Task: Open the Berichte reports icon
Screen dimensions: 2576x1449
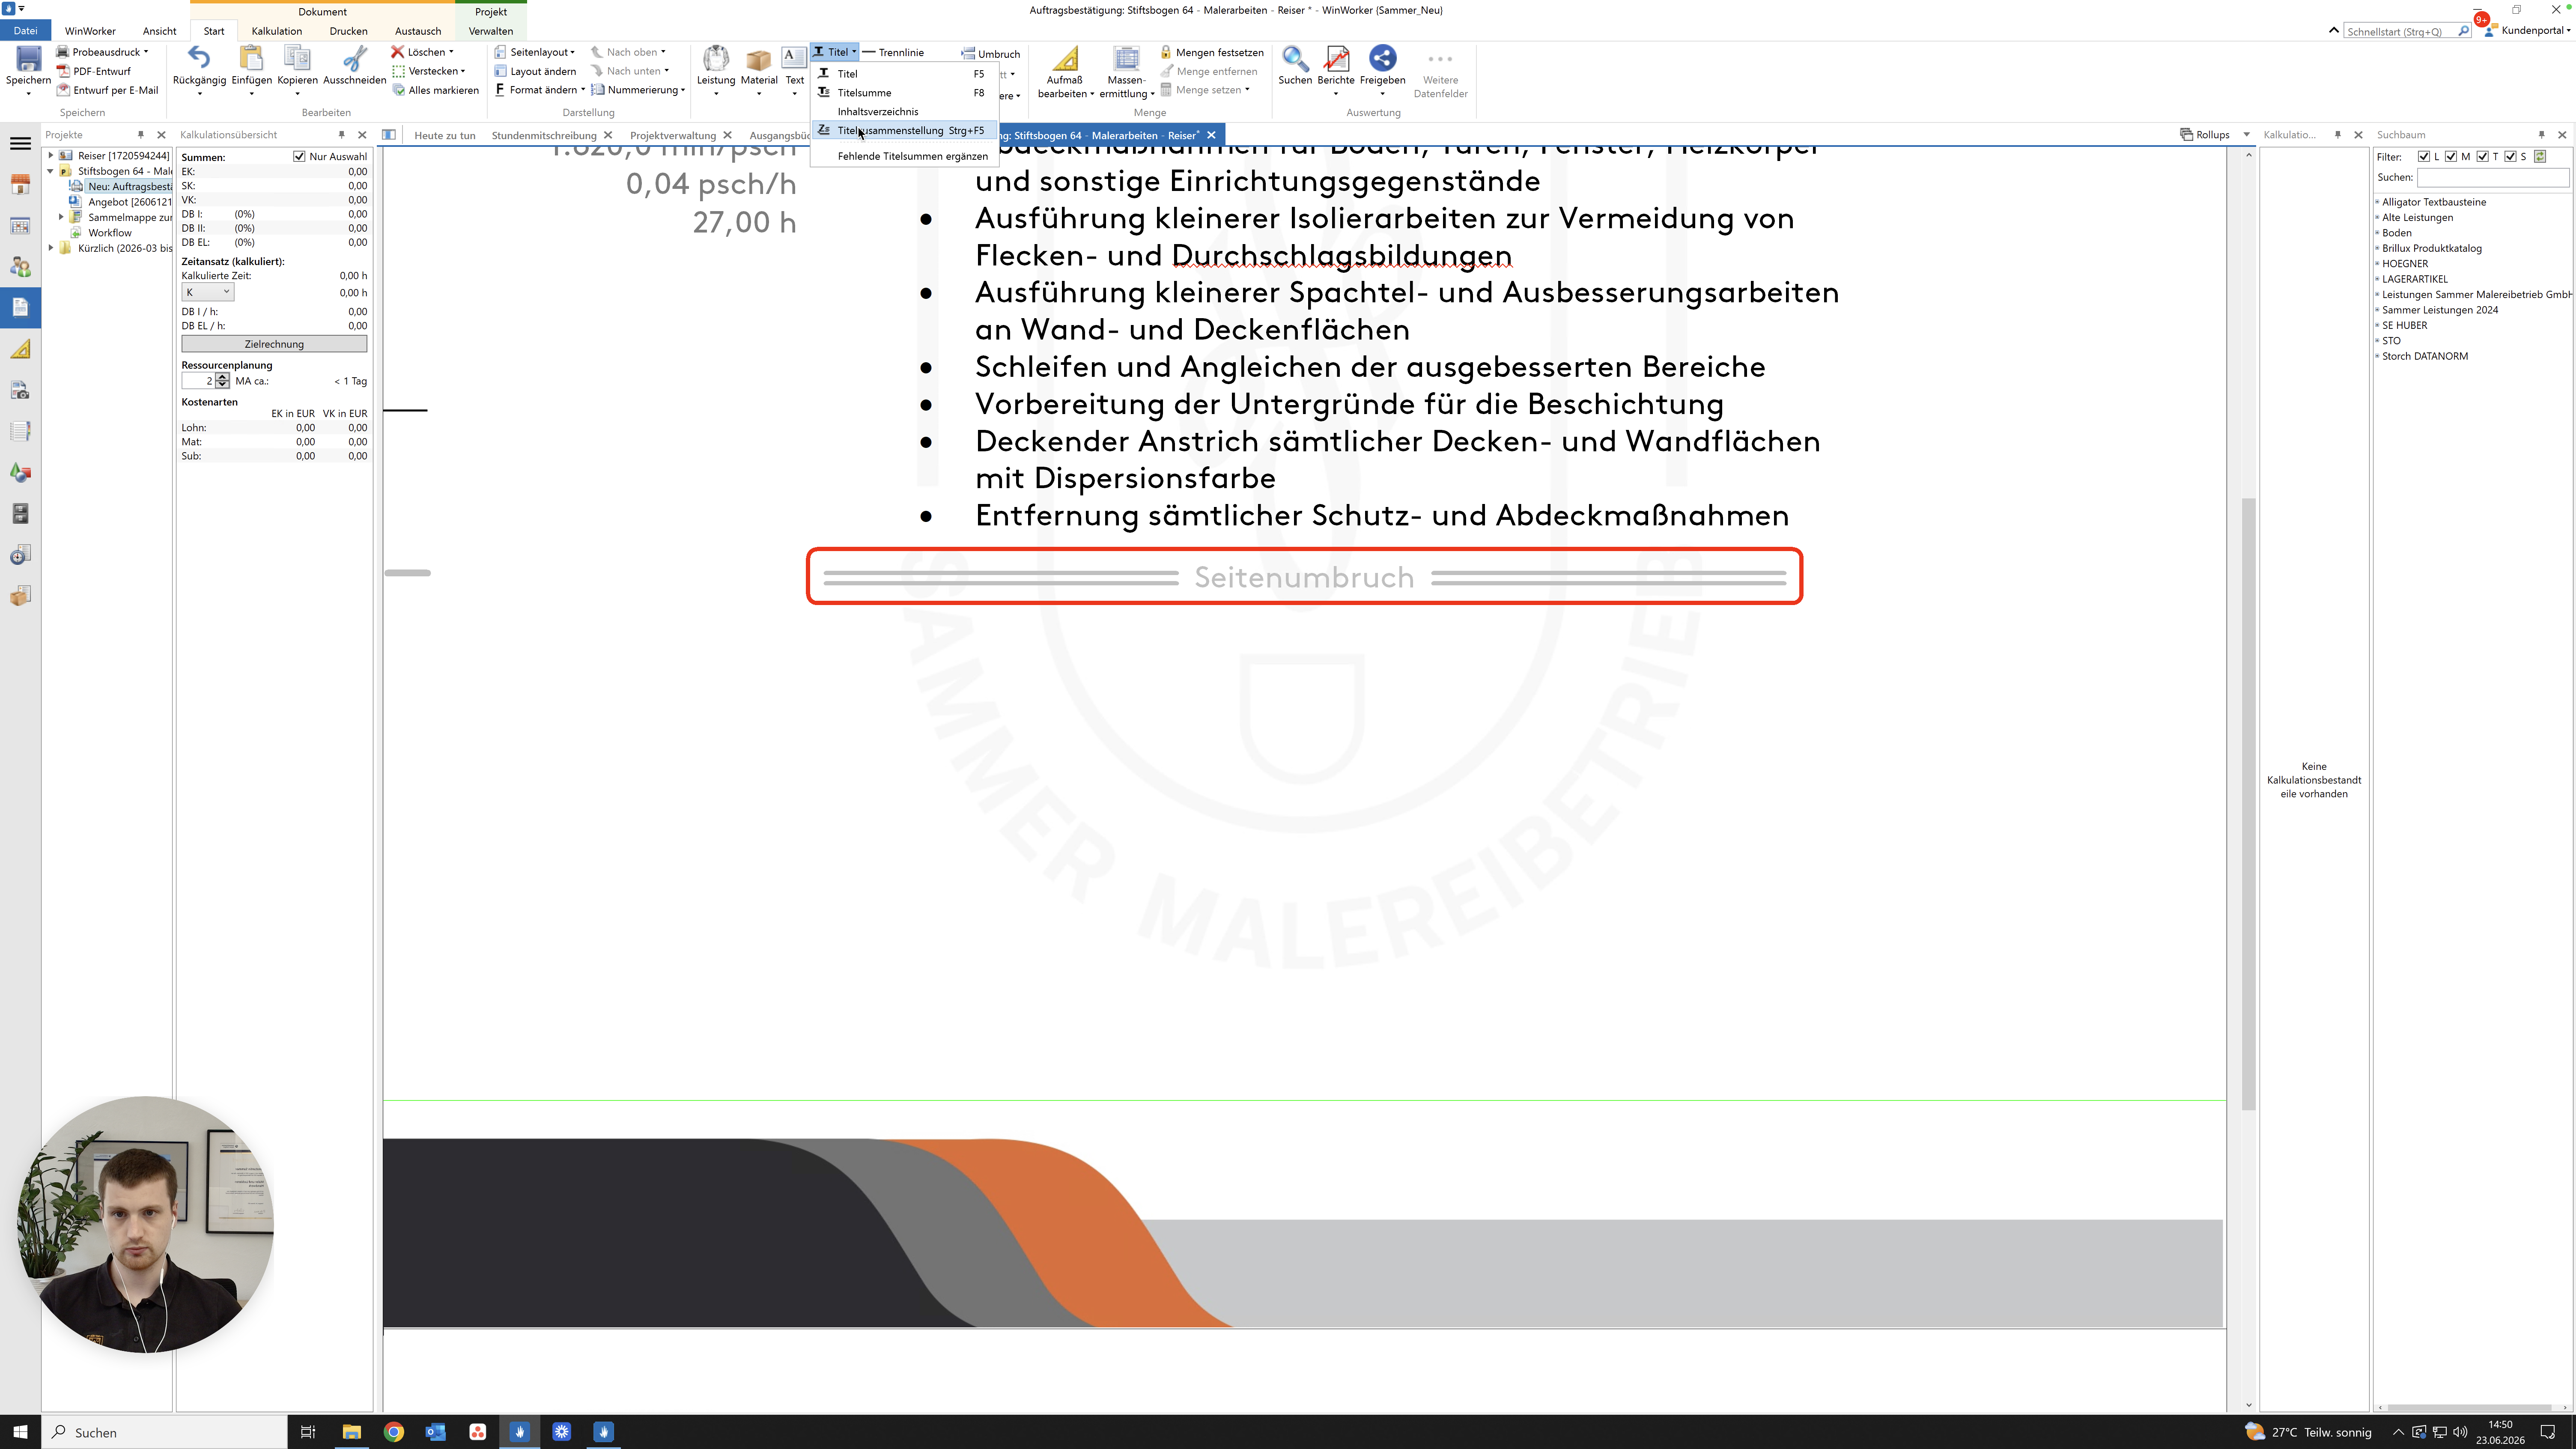Action: pyautogui.click(x=1336, y=60)
